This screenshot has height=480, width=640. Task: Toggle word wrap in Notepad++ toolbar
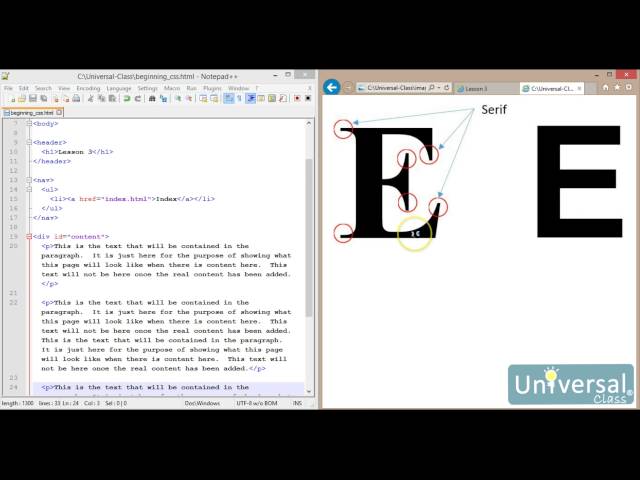229,98
